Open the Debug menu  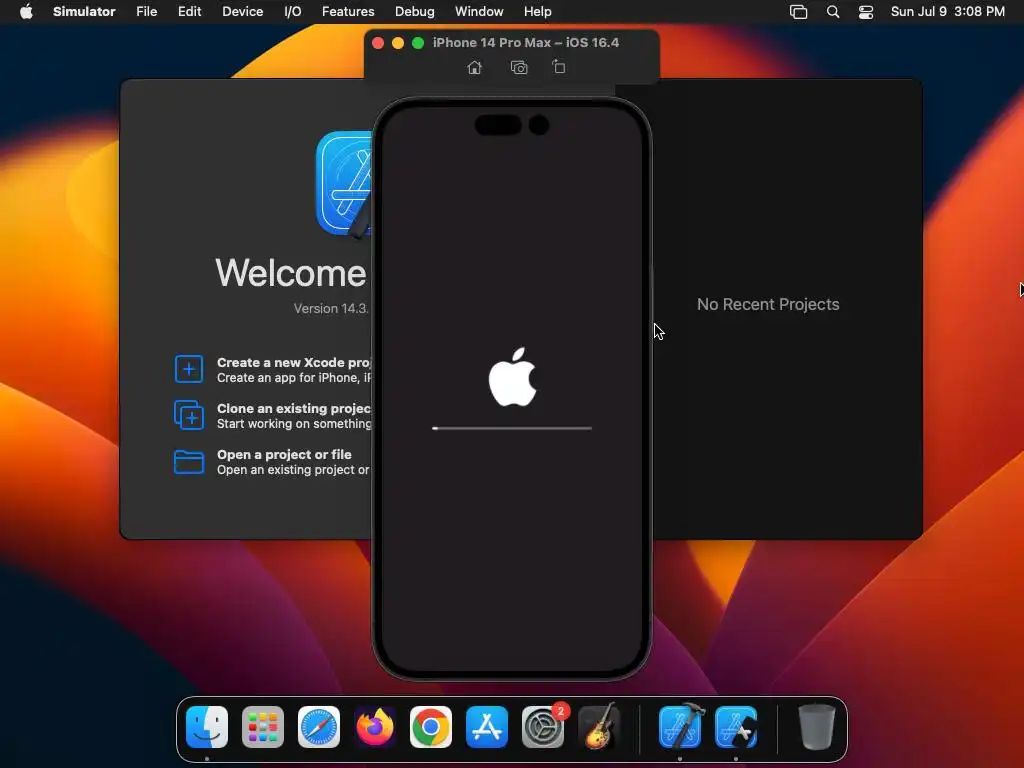pos(415,11)
